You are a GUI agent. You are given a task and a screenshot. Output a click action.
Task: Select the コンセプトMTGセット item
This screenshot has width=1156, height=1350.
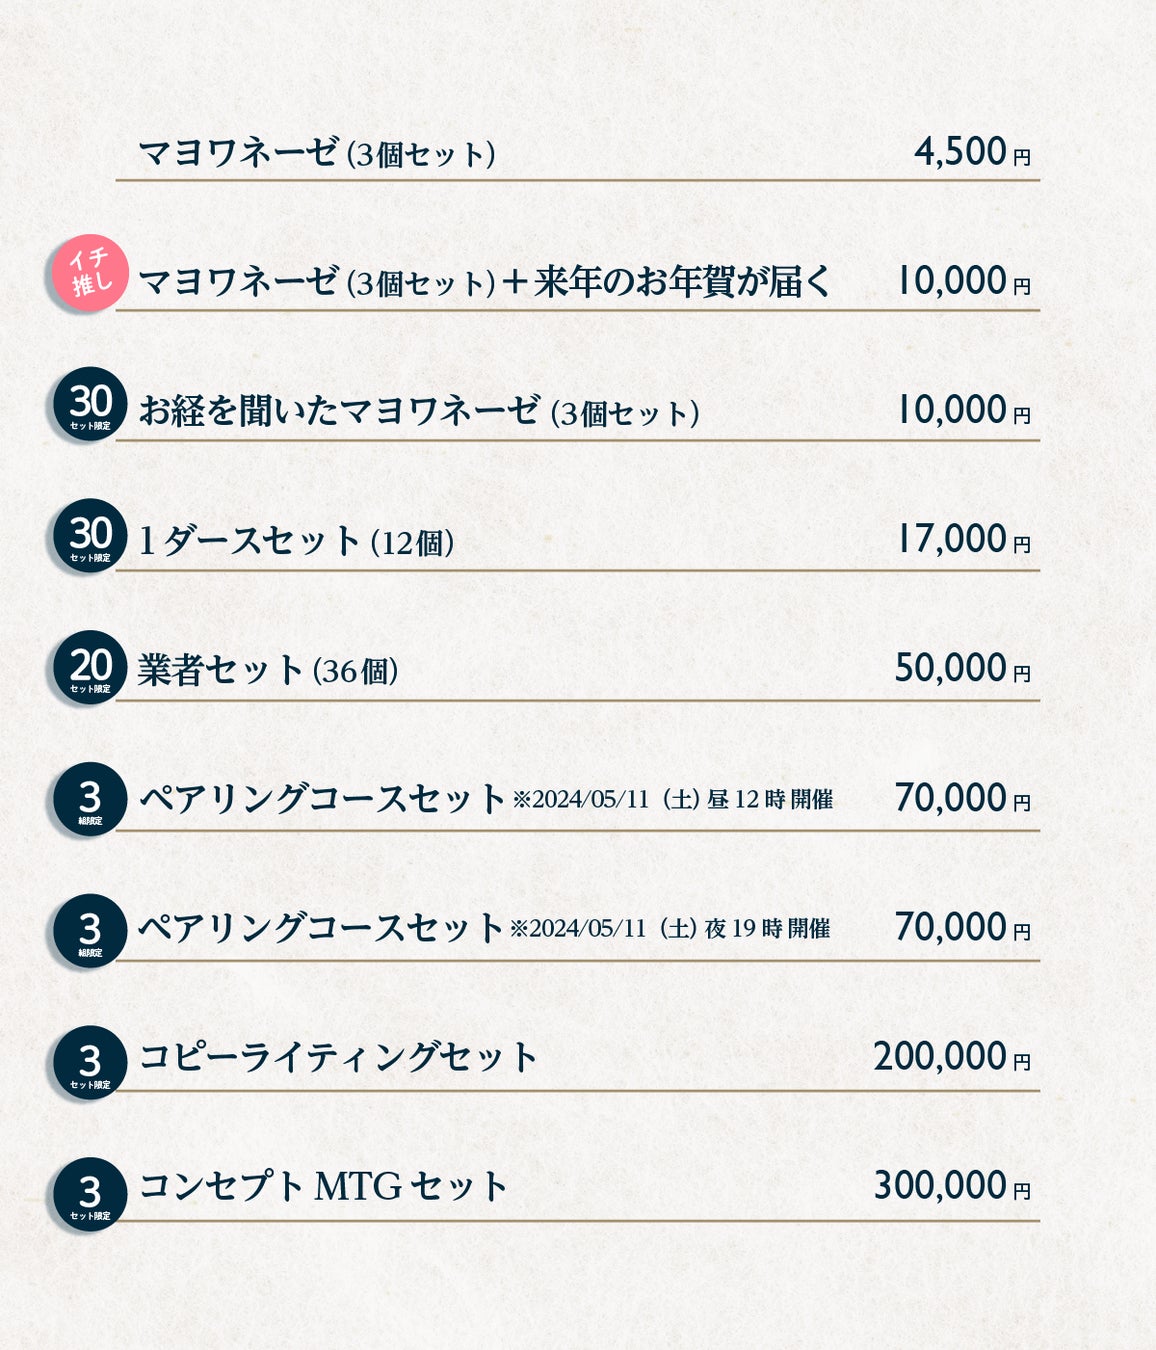323,1186
